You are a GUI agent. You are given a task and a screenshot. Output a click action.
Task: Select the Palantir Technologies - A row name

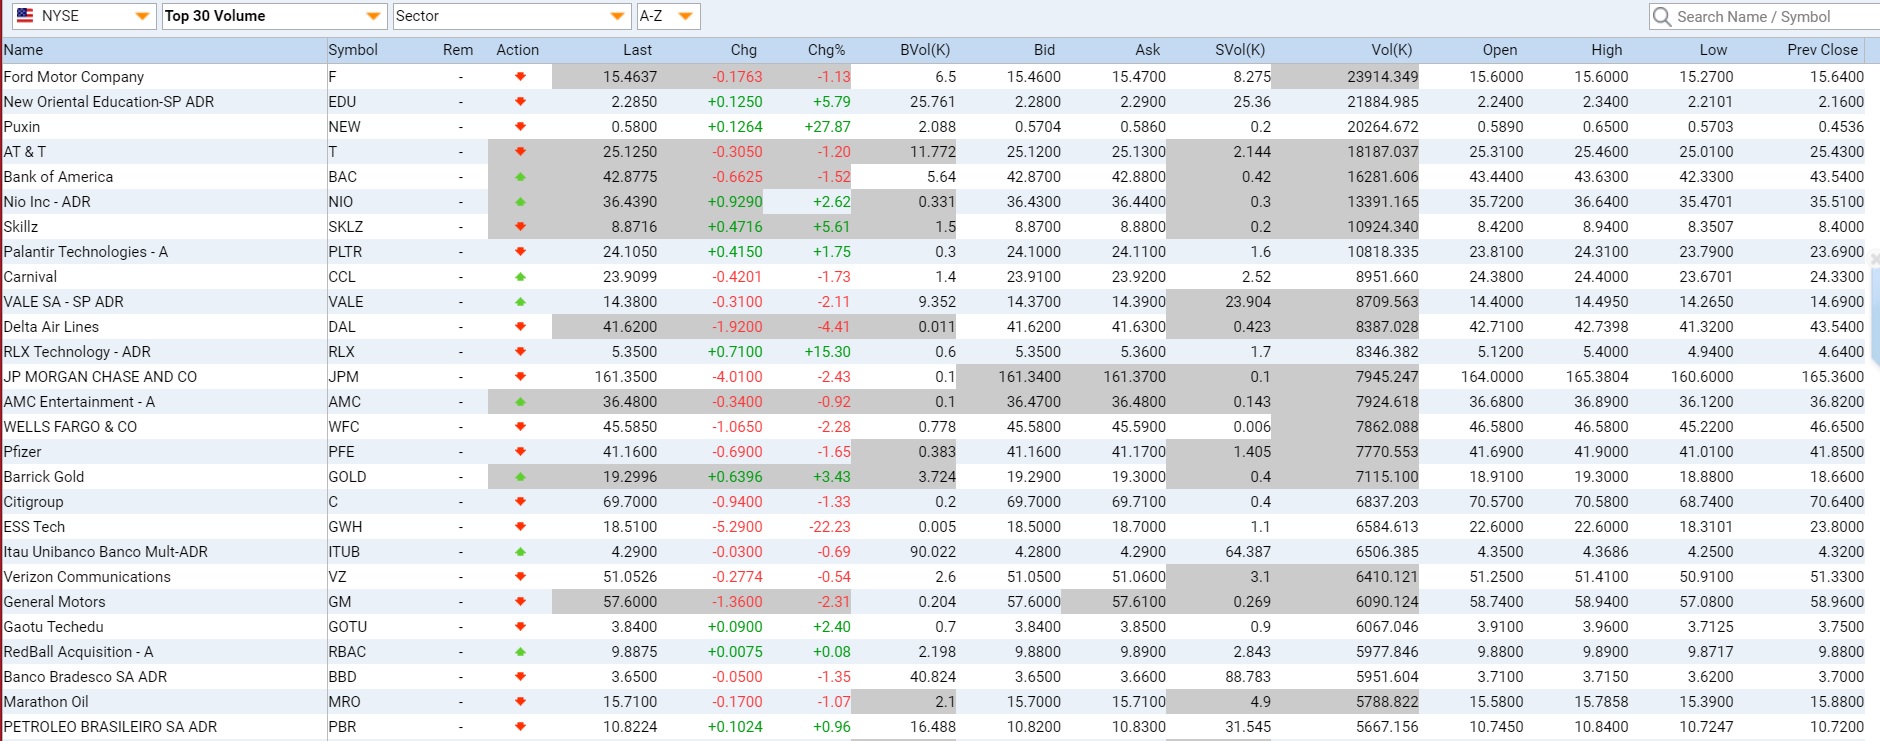coord(86,252)
